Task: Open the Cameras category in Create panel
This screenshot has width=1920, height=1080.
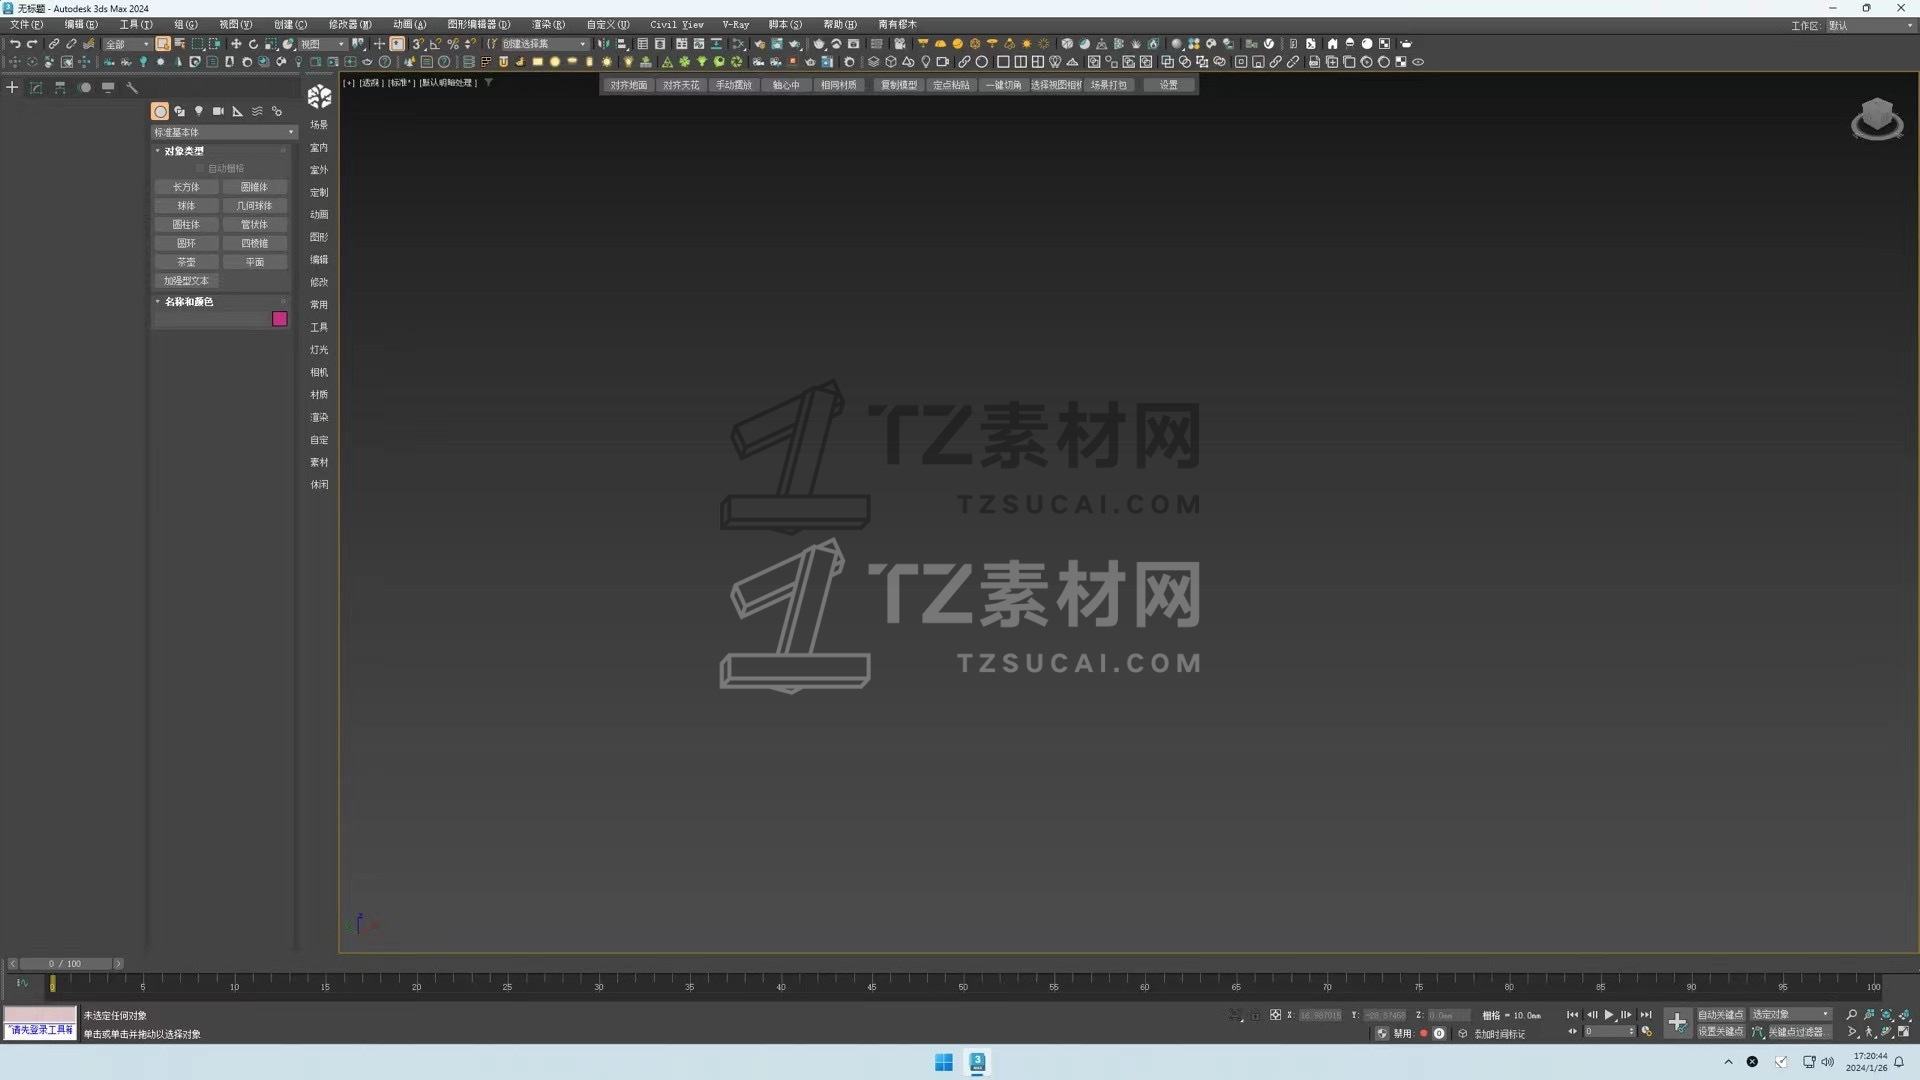Action: pyautogui.click(x=218, y=112)
